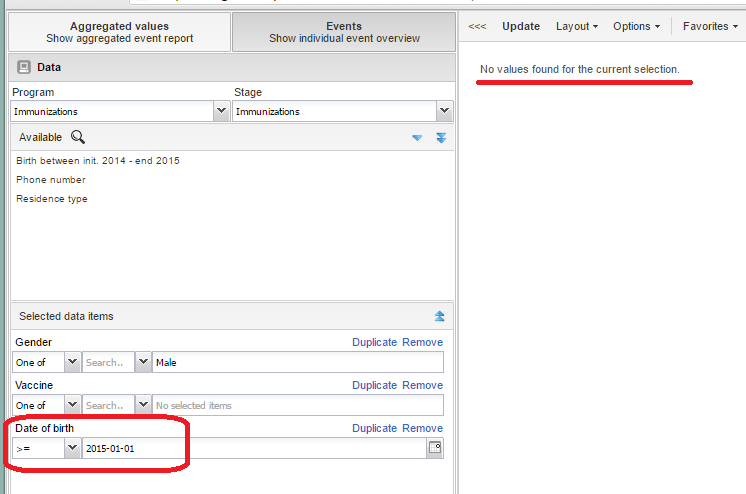
Task: Click the single down arrow above the Available list
Action: pos(417,138)
